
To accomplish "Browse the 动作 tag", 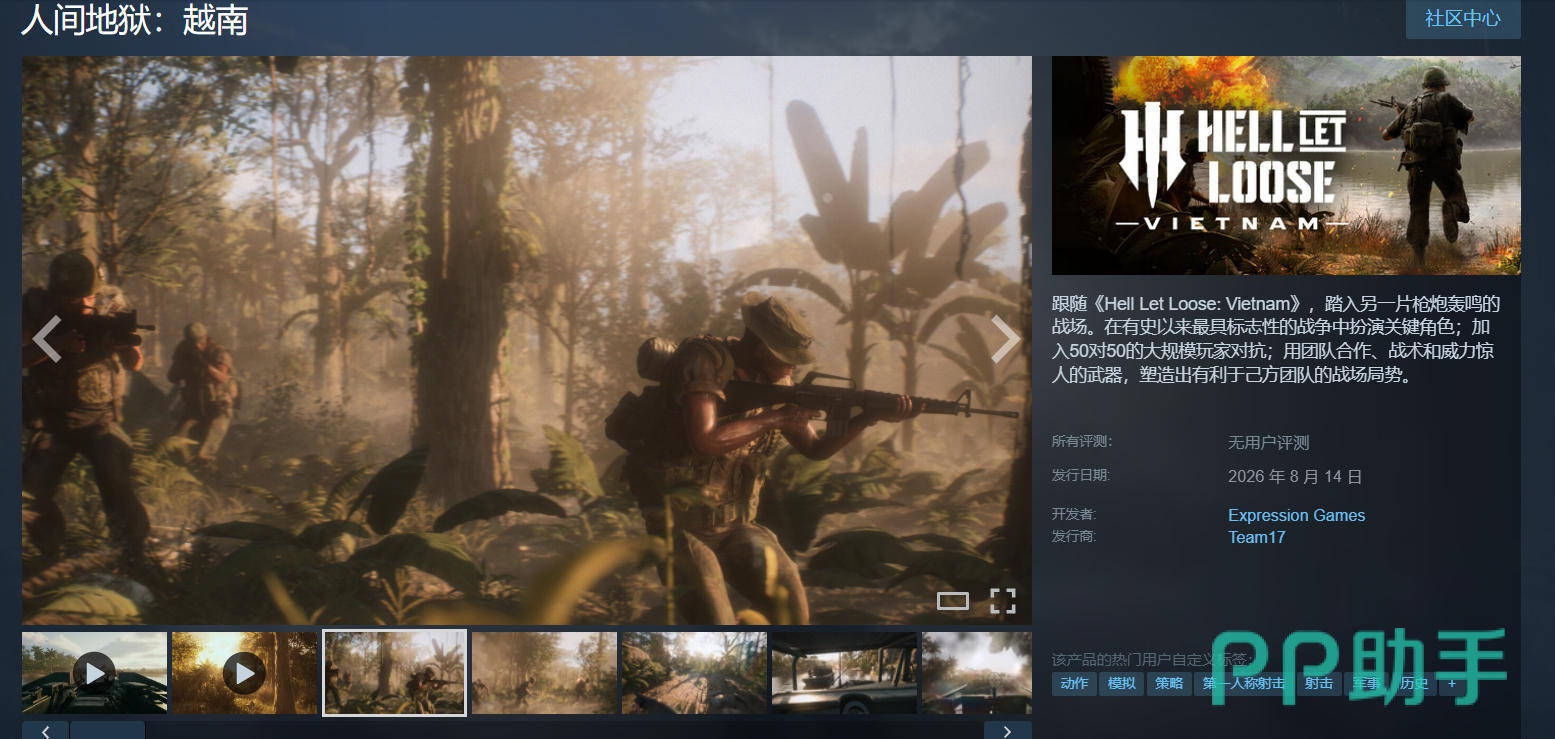I will click(x=1074, y=684).
